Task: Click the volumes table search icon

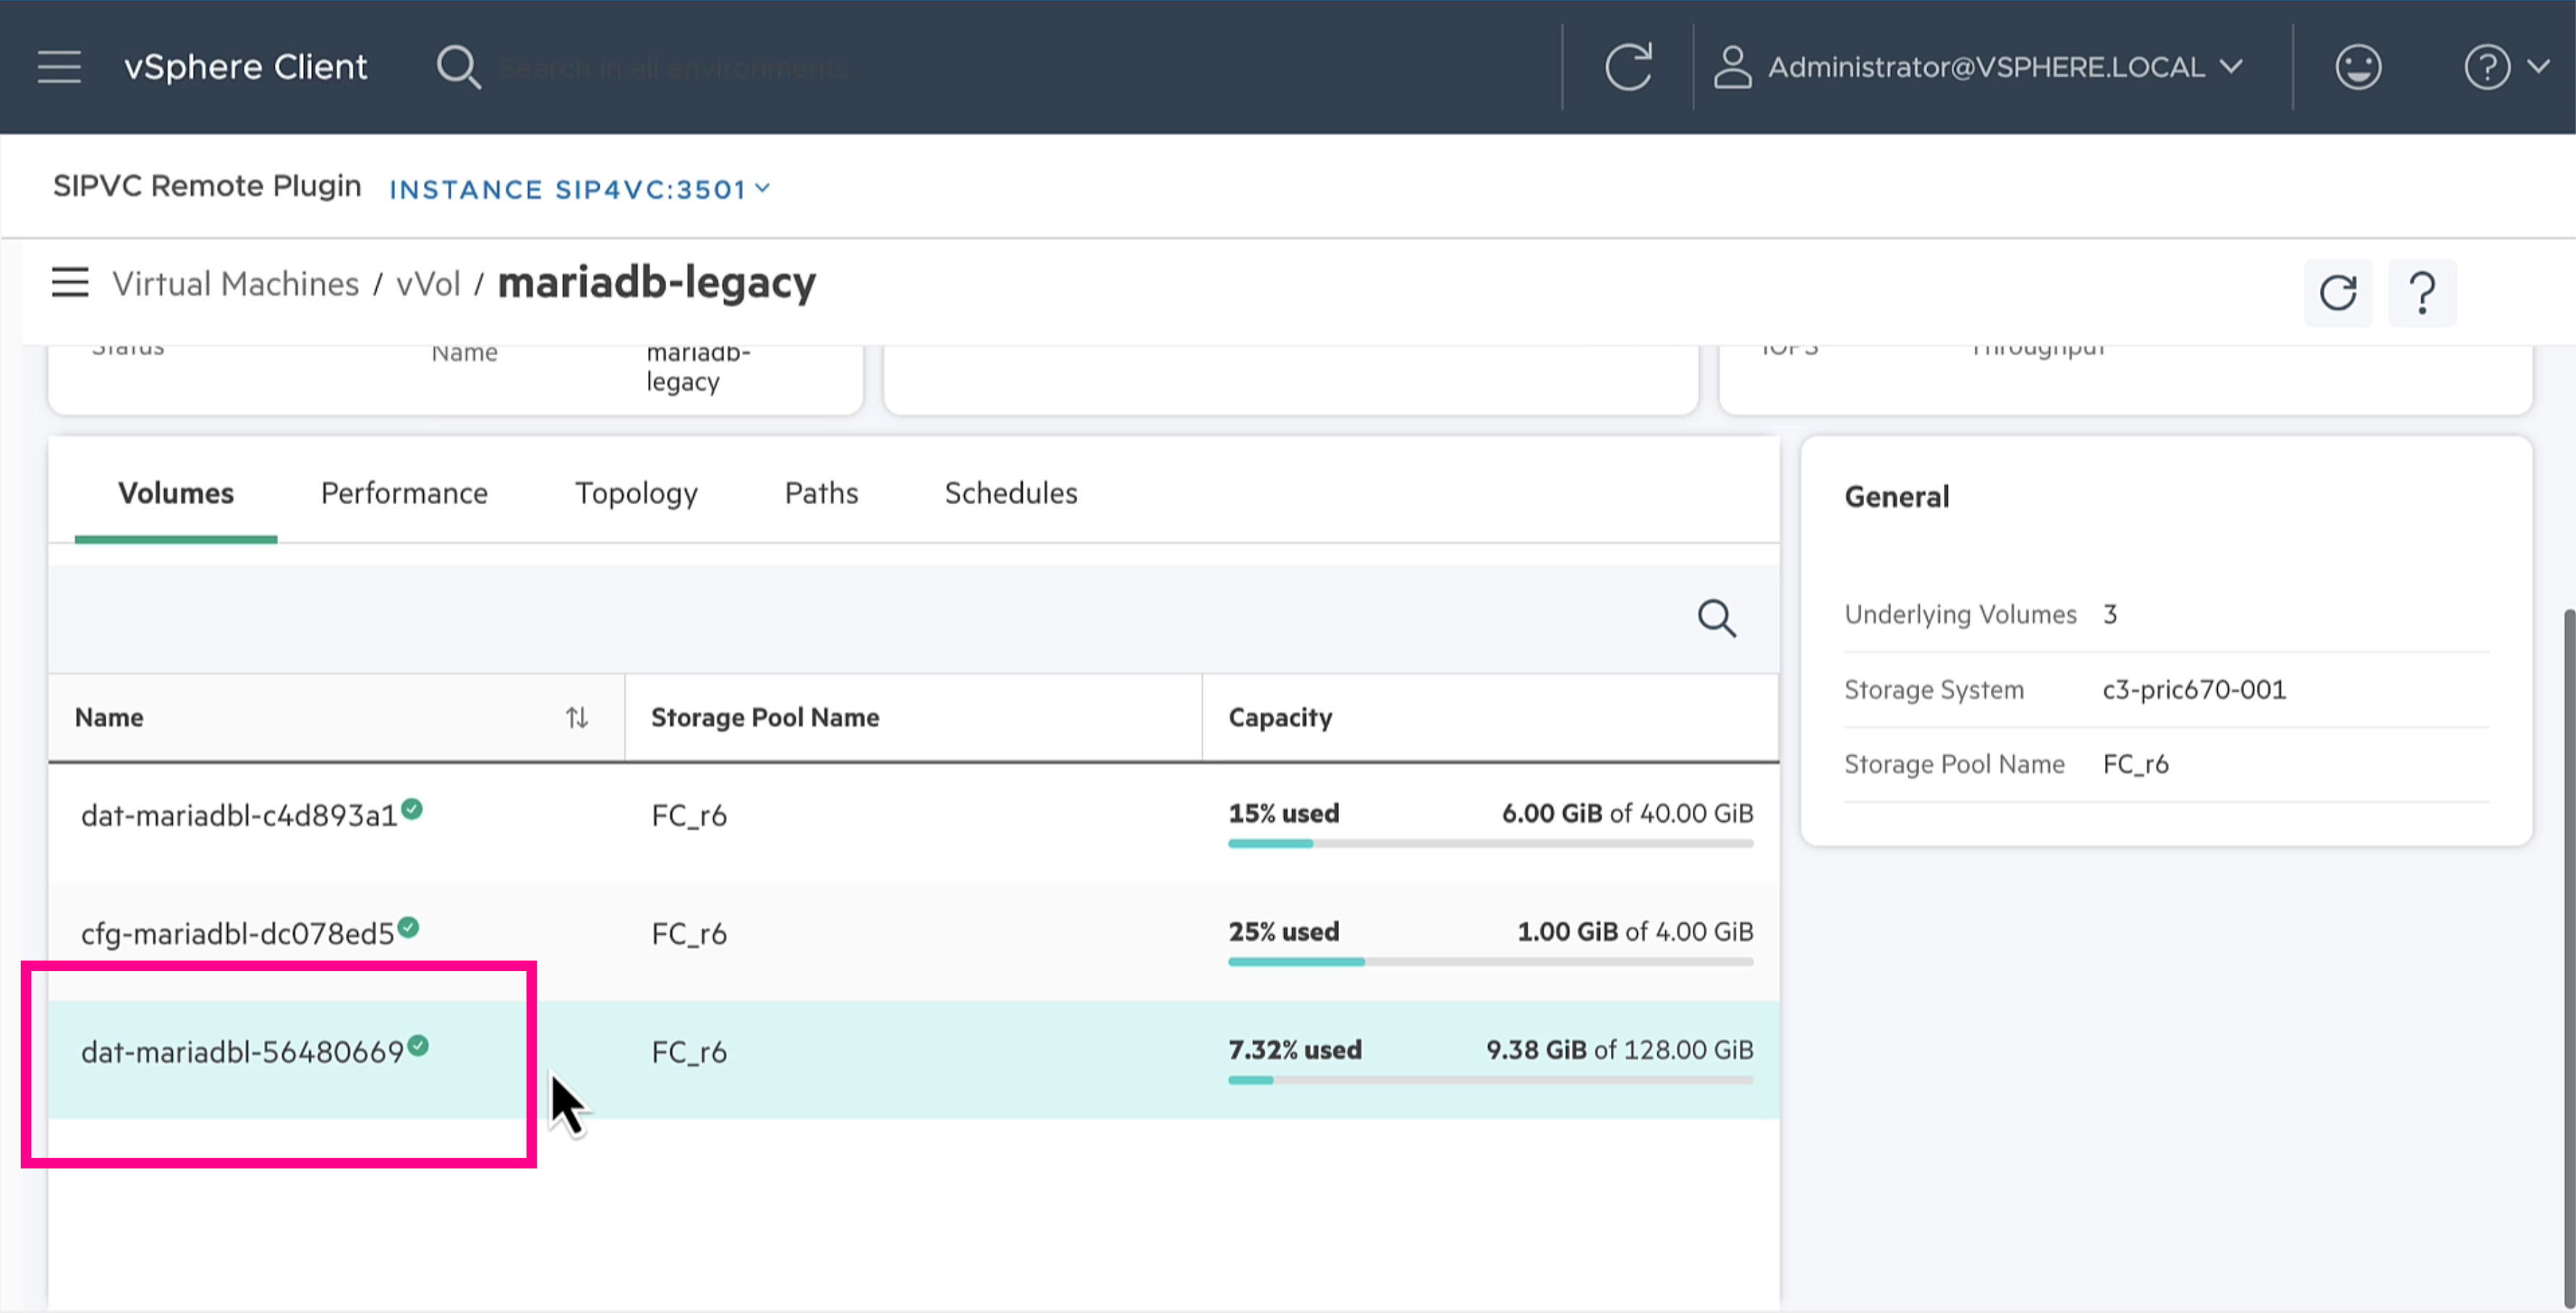Action: tap(1717, 619)
